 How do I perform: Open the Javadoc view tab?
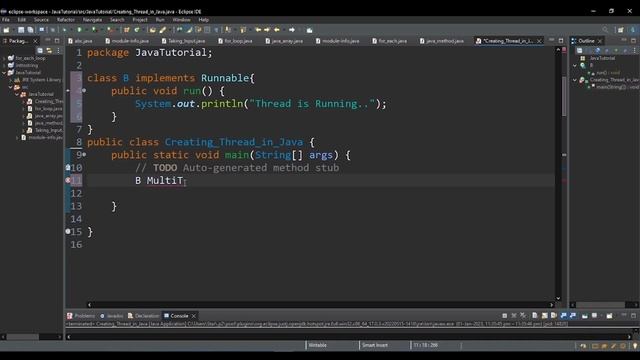click(111, 316)
